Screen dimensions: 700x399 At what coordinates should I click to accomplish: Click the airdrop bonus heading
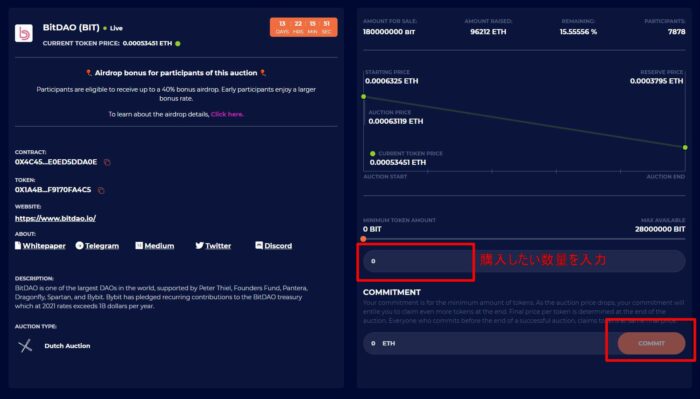click(176, 73)
